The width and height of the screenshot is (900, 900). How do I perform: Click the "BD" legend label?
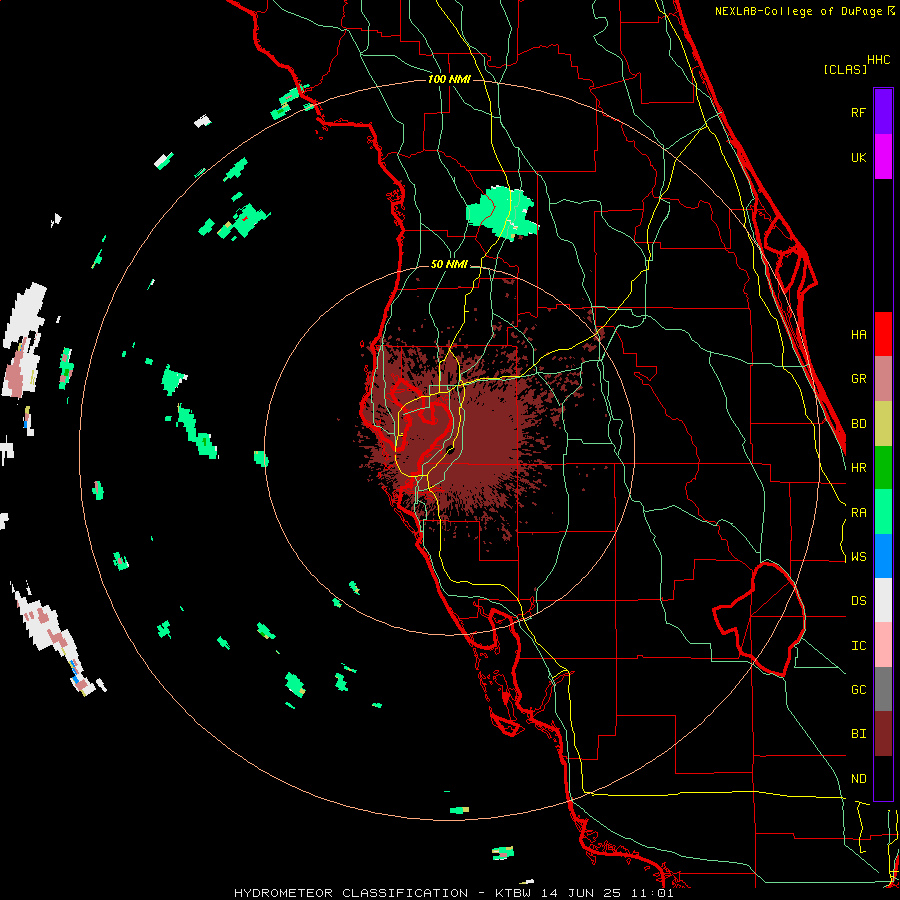click(858, 424)
